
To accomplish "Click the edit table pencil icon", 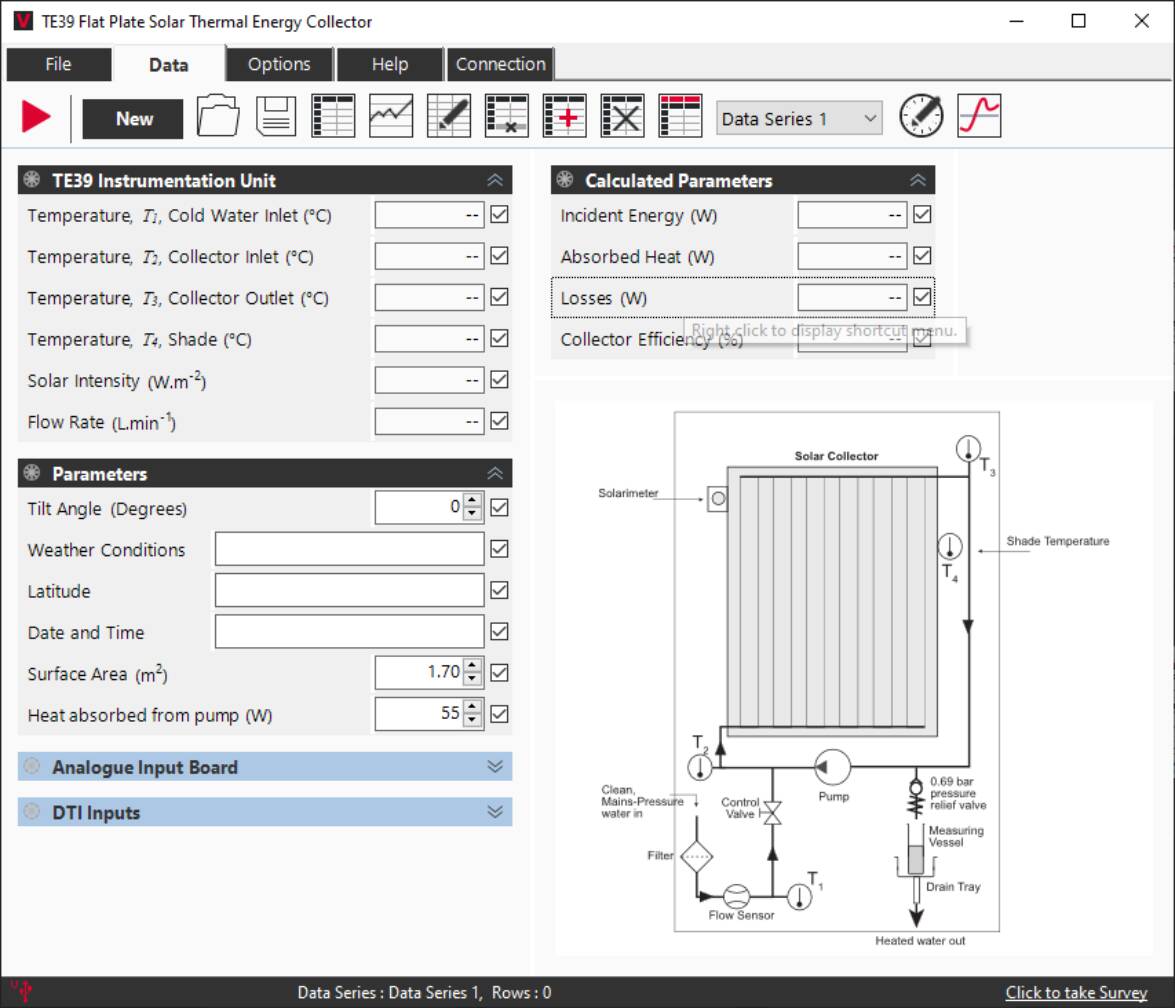I will click(448, 117).
